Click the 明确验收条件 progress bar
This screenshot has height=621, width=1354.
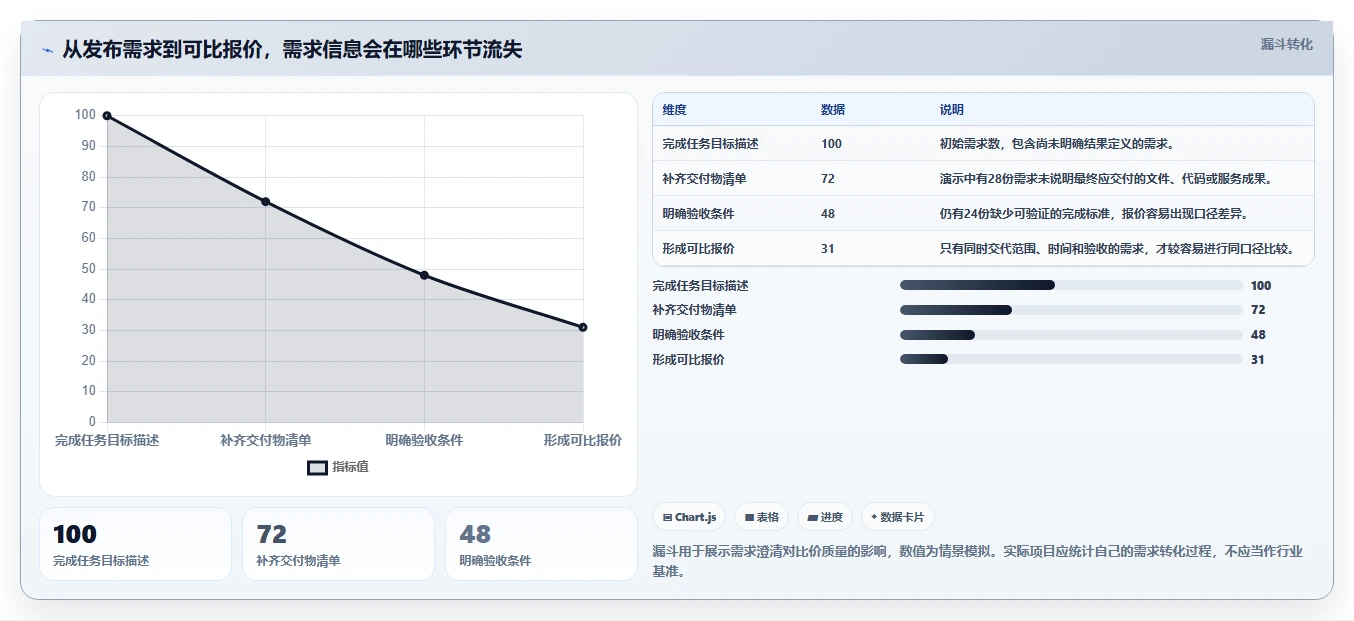pyautogui.click(x=1071, y=335)
